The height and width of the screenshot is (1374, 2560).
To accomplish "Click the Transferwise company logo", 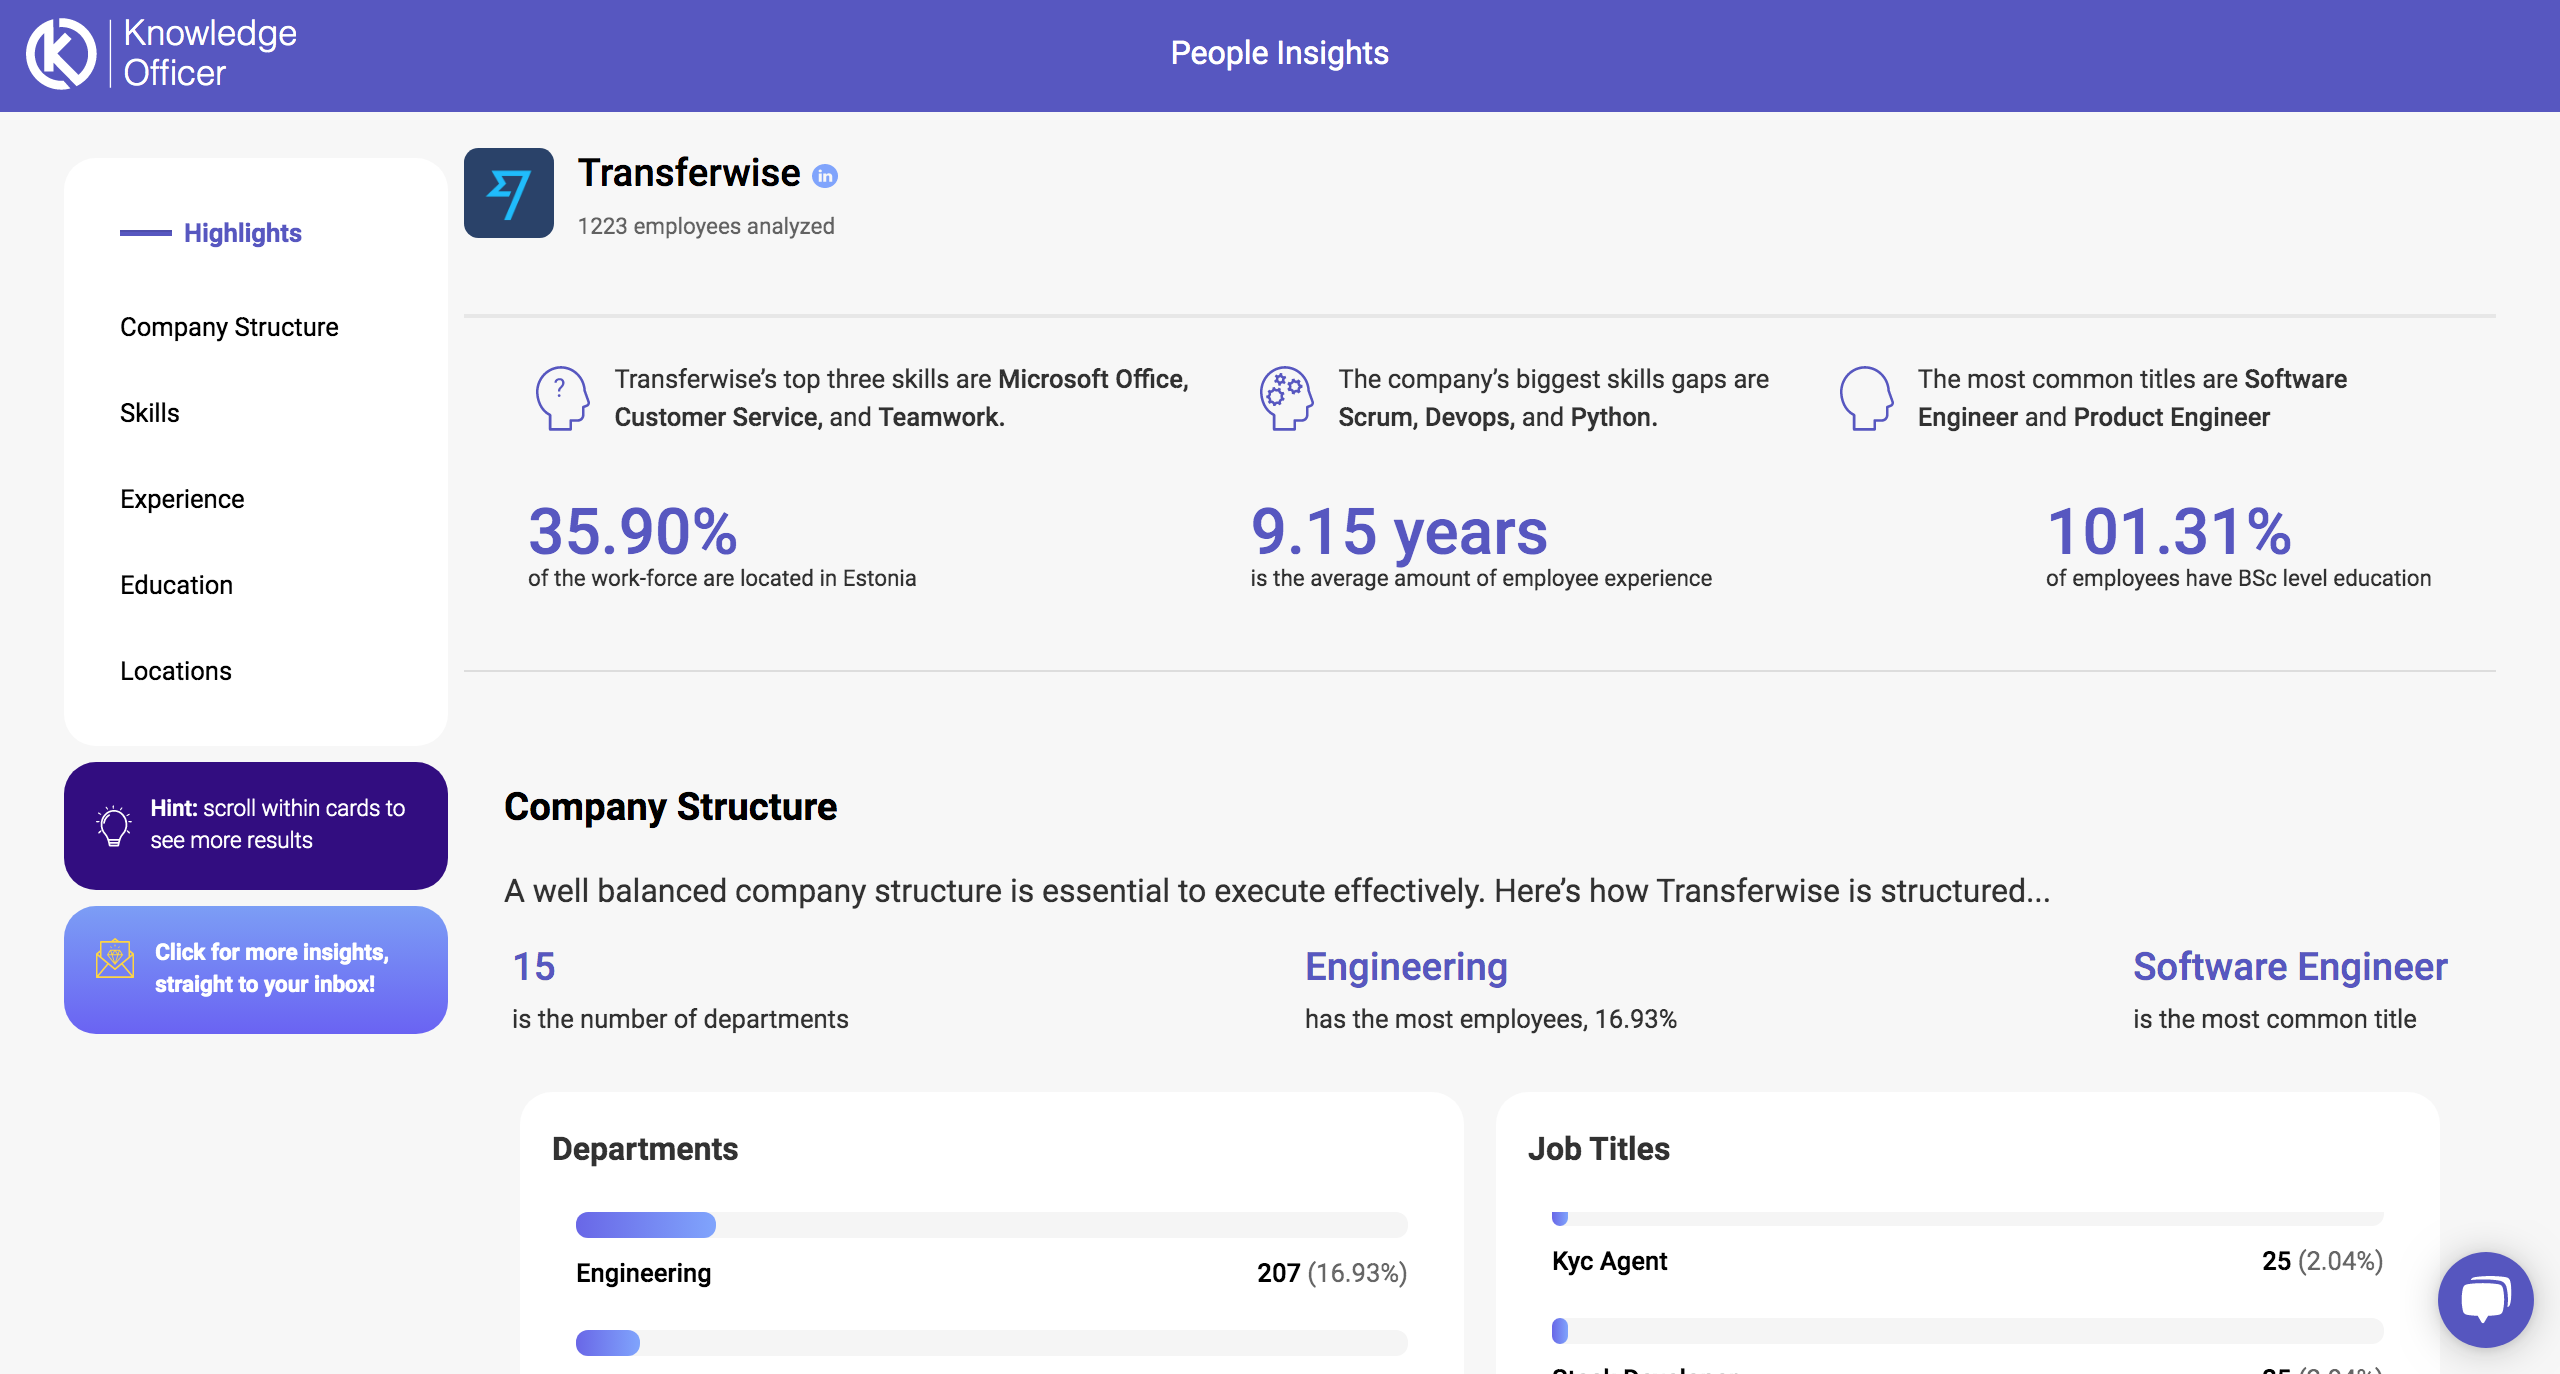I will (x=510, y=193).
